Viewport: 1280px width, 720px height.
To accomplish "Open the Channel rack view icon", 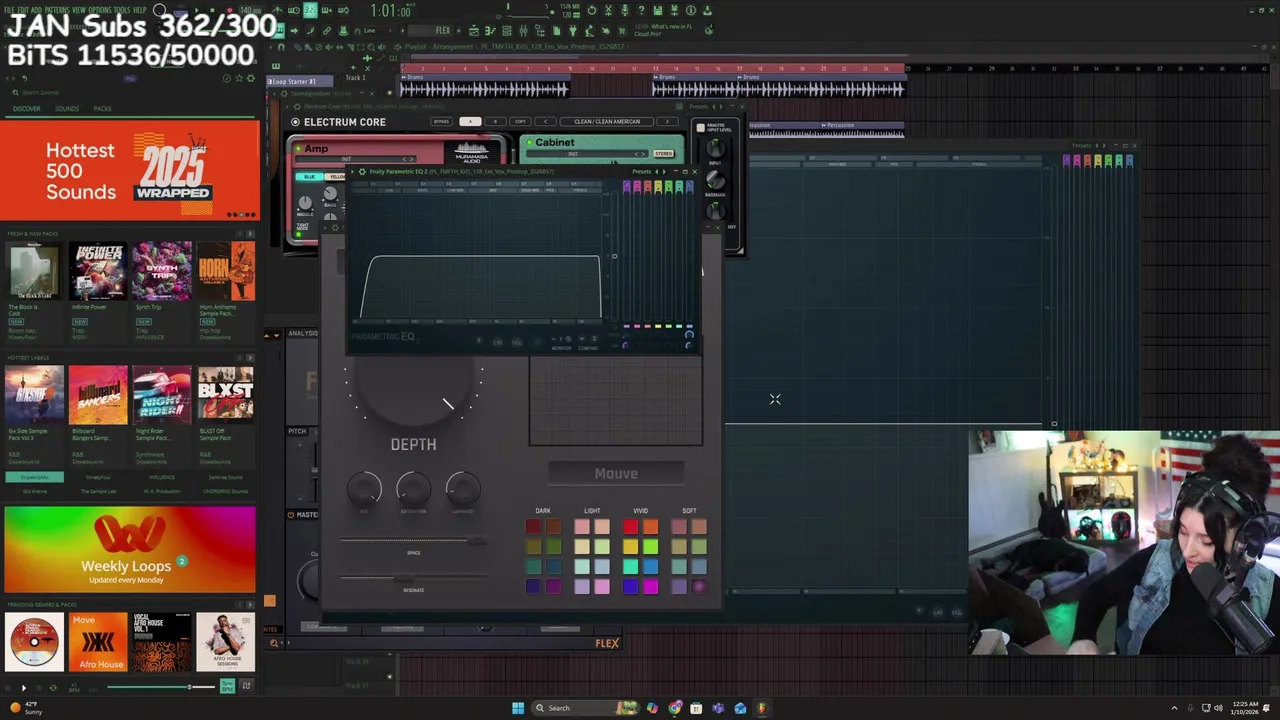I will [506, 31].
